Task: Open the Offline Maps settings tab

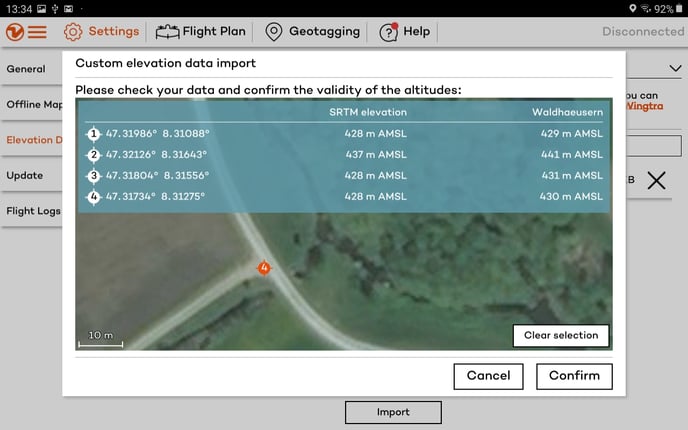Action: pos(34,104)
